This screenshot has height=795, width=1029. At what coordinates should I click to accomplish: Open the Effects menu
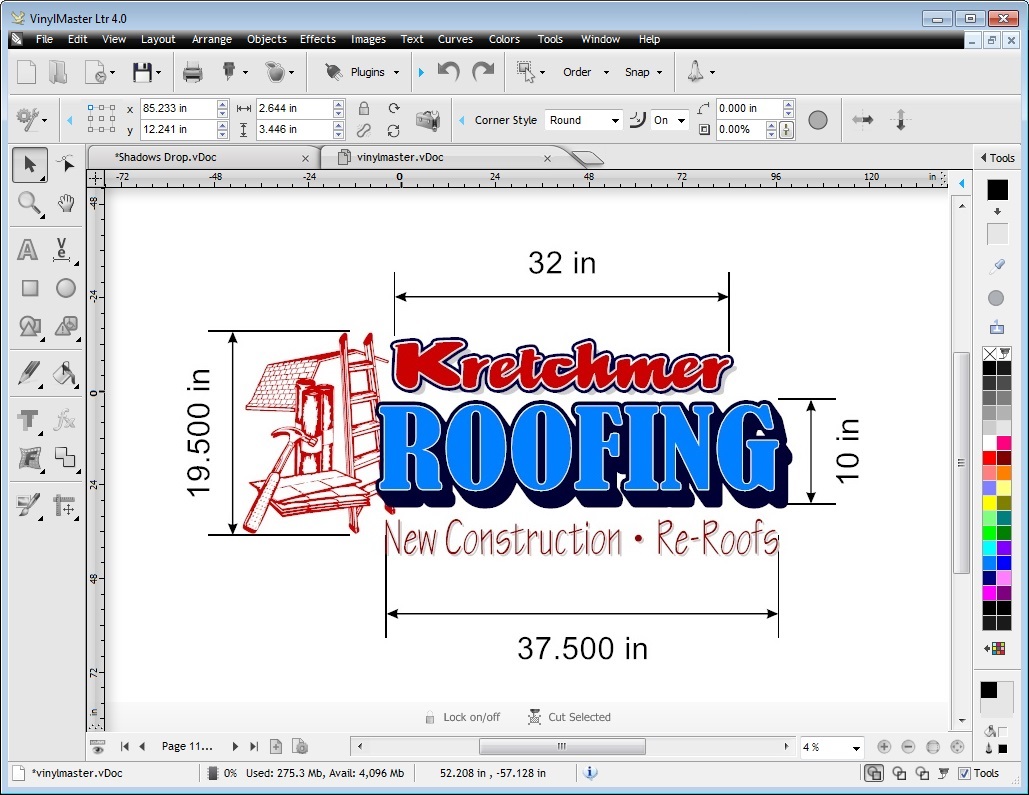coord(318,39)
